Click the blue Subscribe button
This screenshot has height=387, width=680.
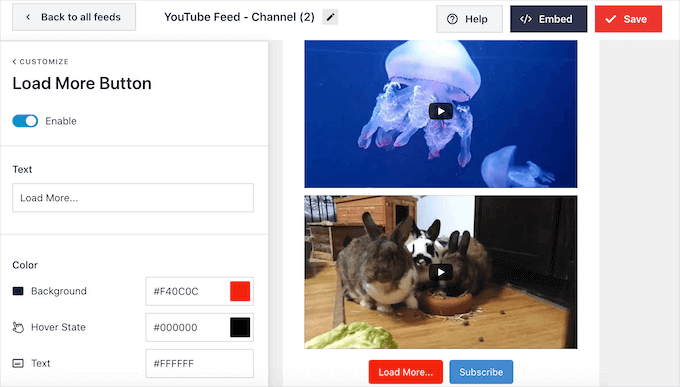tap(481, 372)
